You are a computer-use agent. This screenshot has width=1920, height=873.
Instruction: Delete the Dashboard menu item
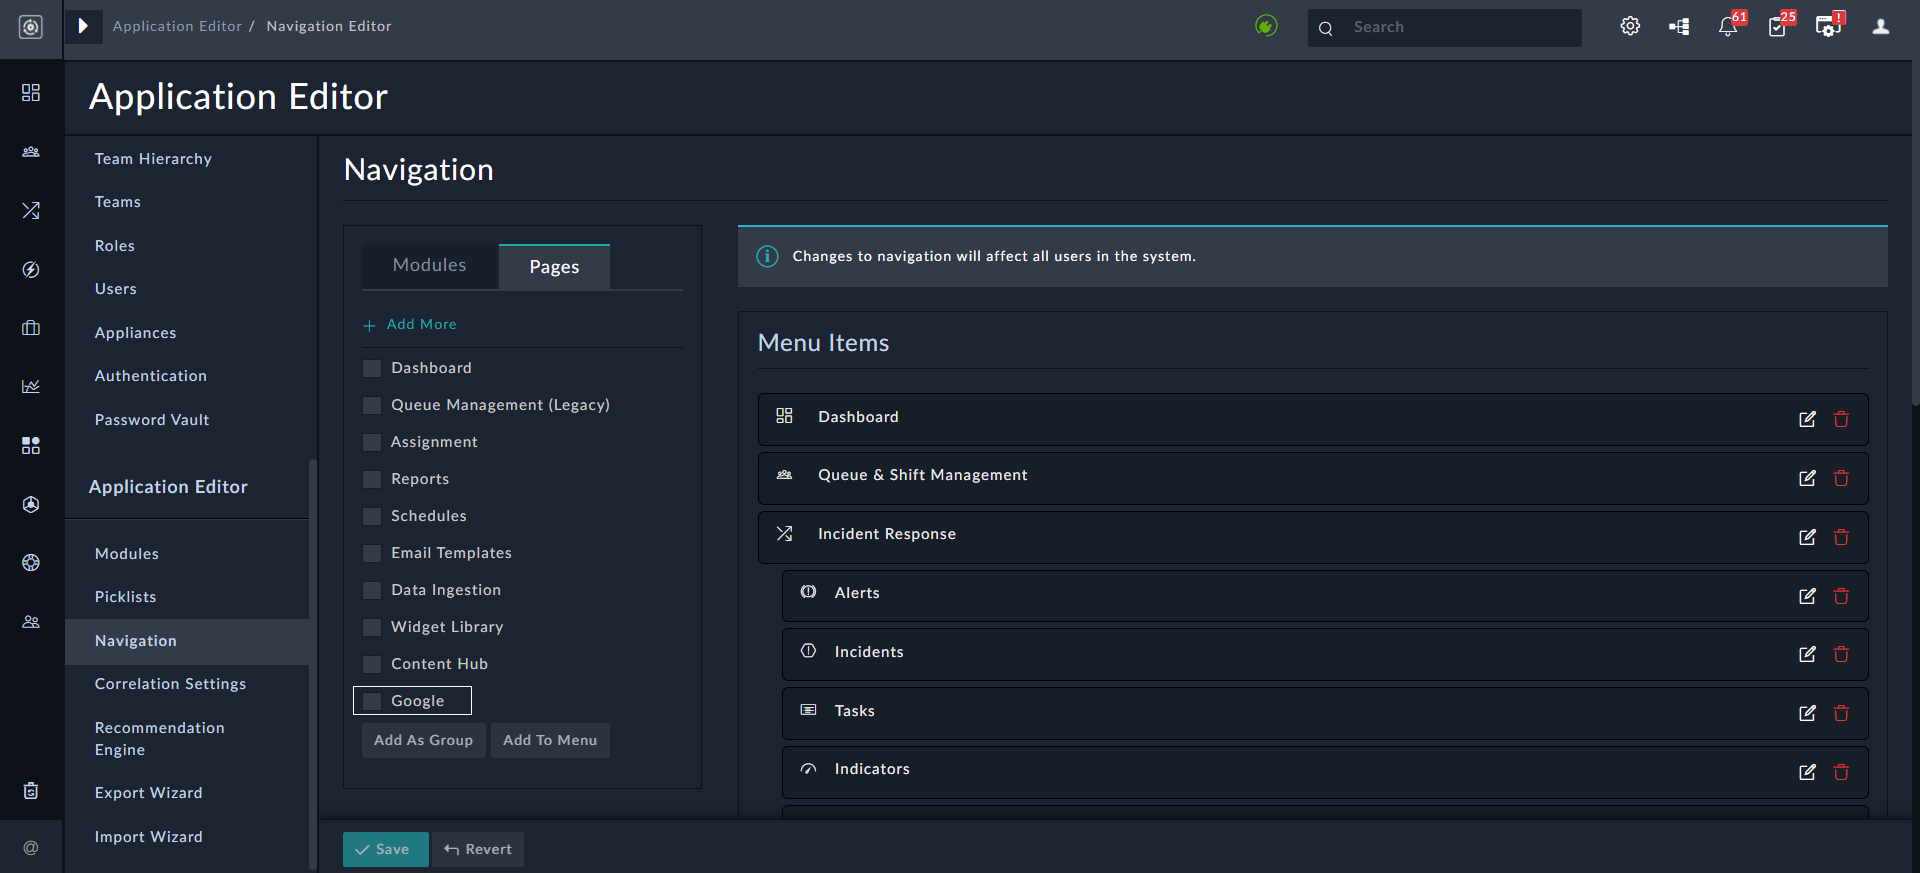pos(1841,419)
